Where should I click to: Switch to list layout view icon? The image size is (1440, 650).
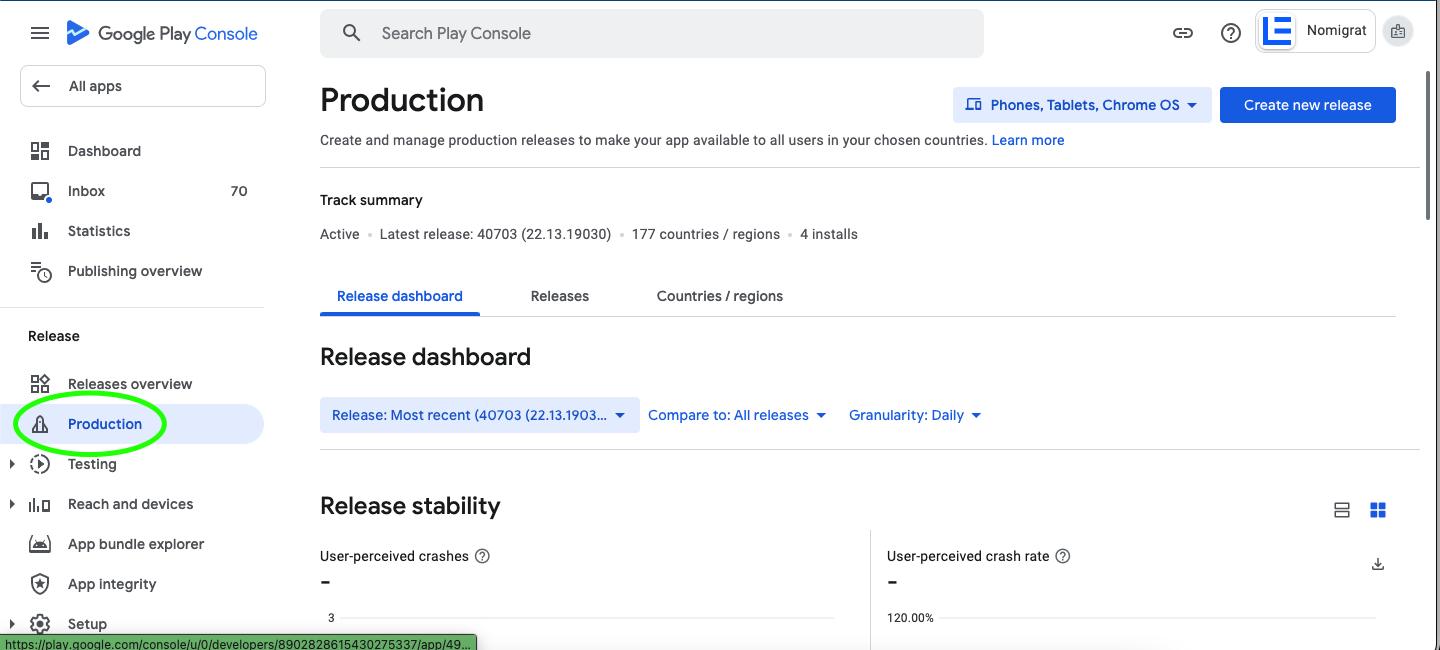(1342, 511)
